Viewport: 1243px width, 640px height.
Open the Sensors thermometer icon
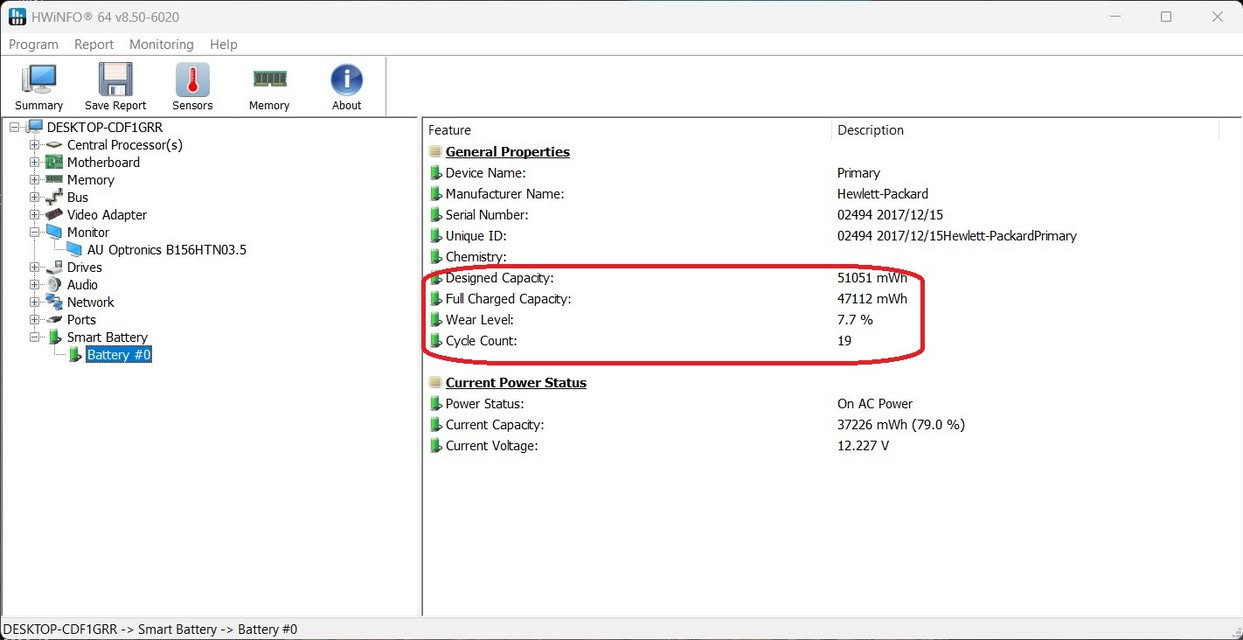pos(192,80)
